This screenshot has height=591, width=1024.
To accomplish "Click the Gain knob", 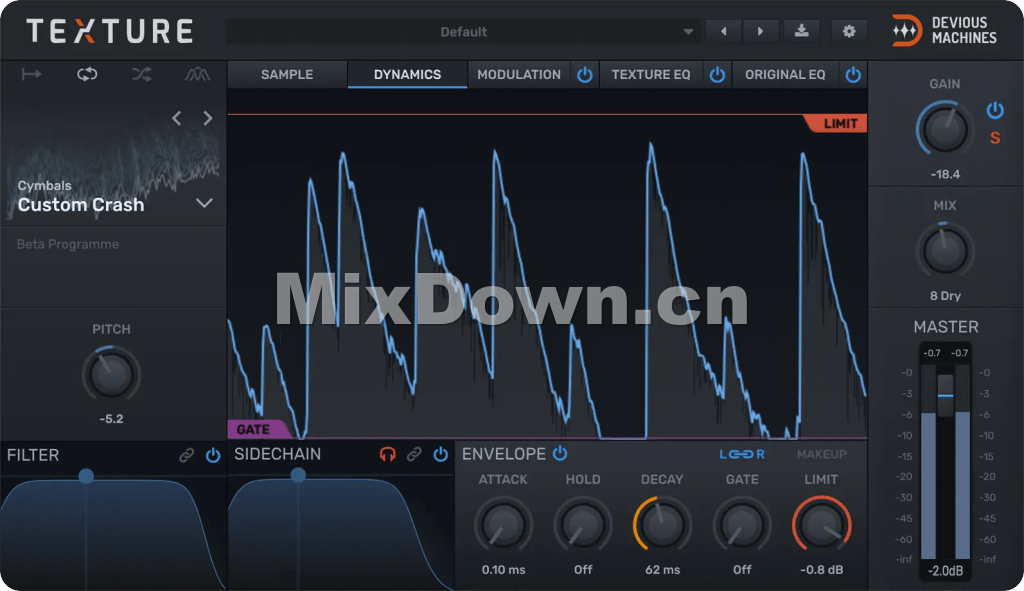I will coord(944,129).
